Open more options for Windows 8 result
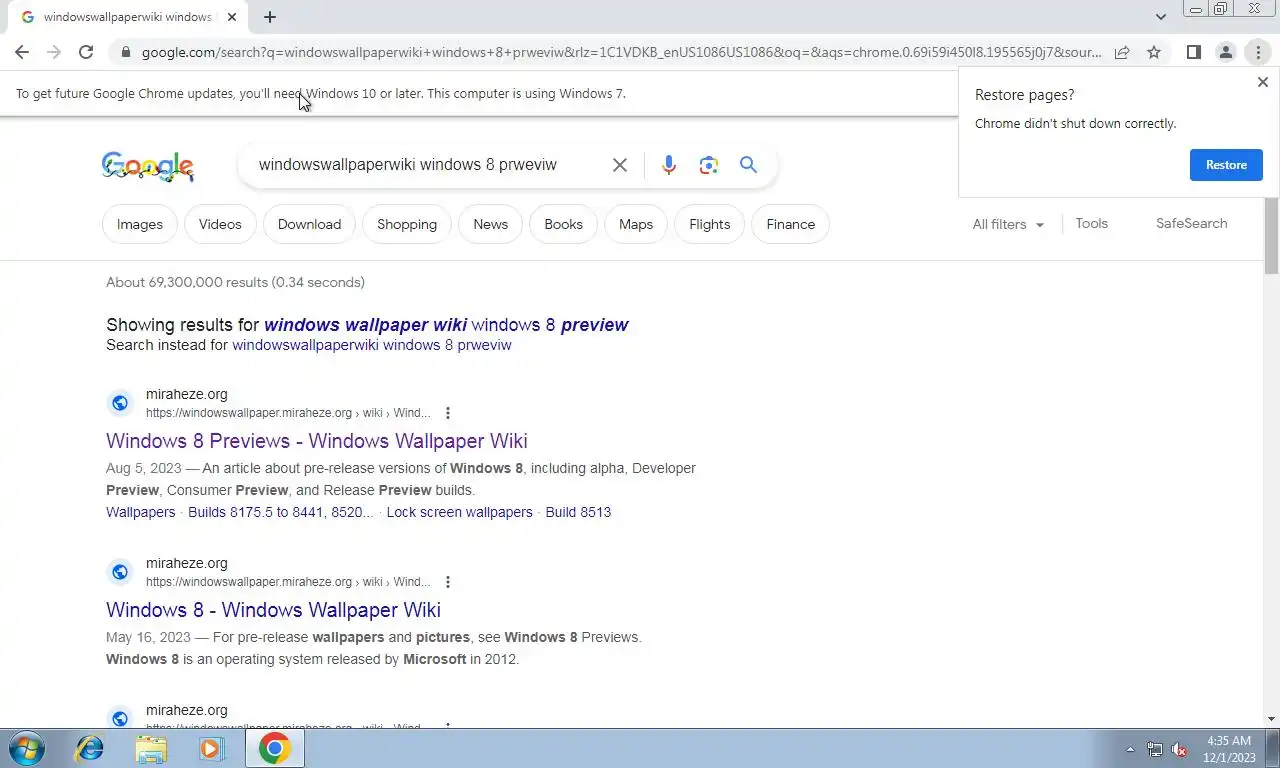 pyautogui.click(x=448, y=582)
